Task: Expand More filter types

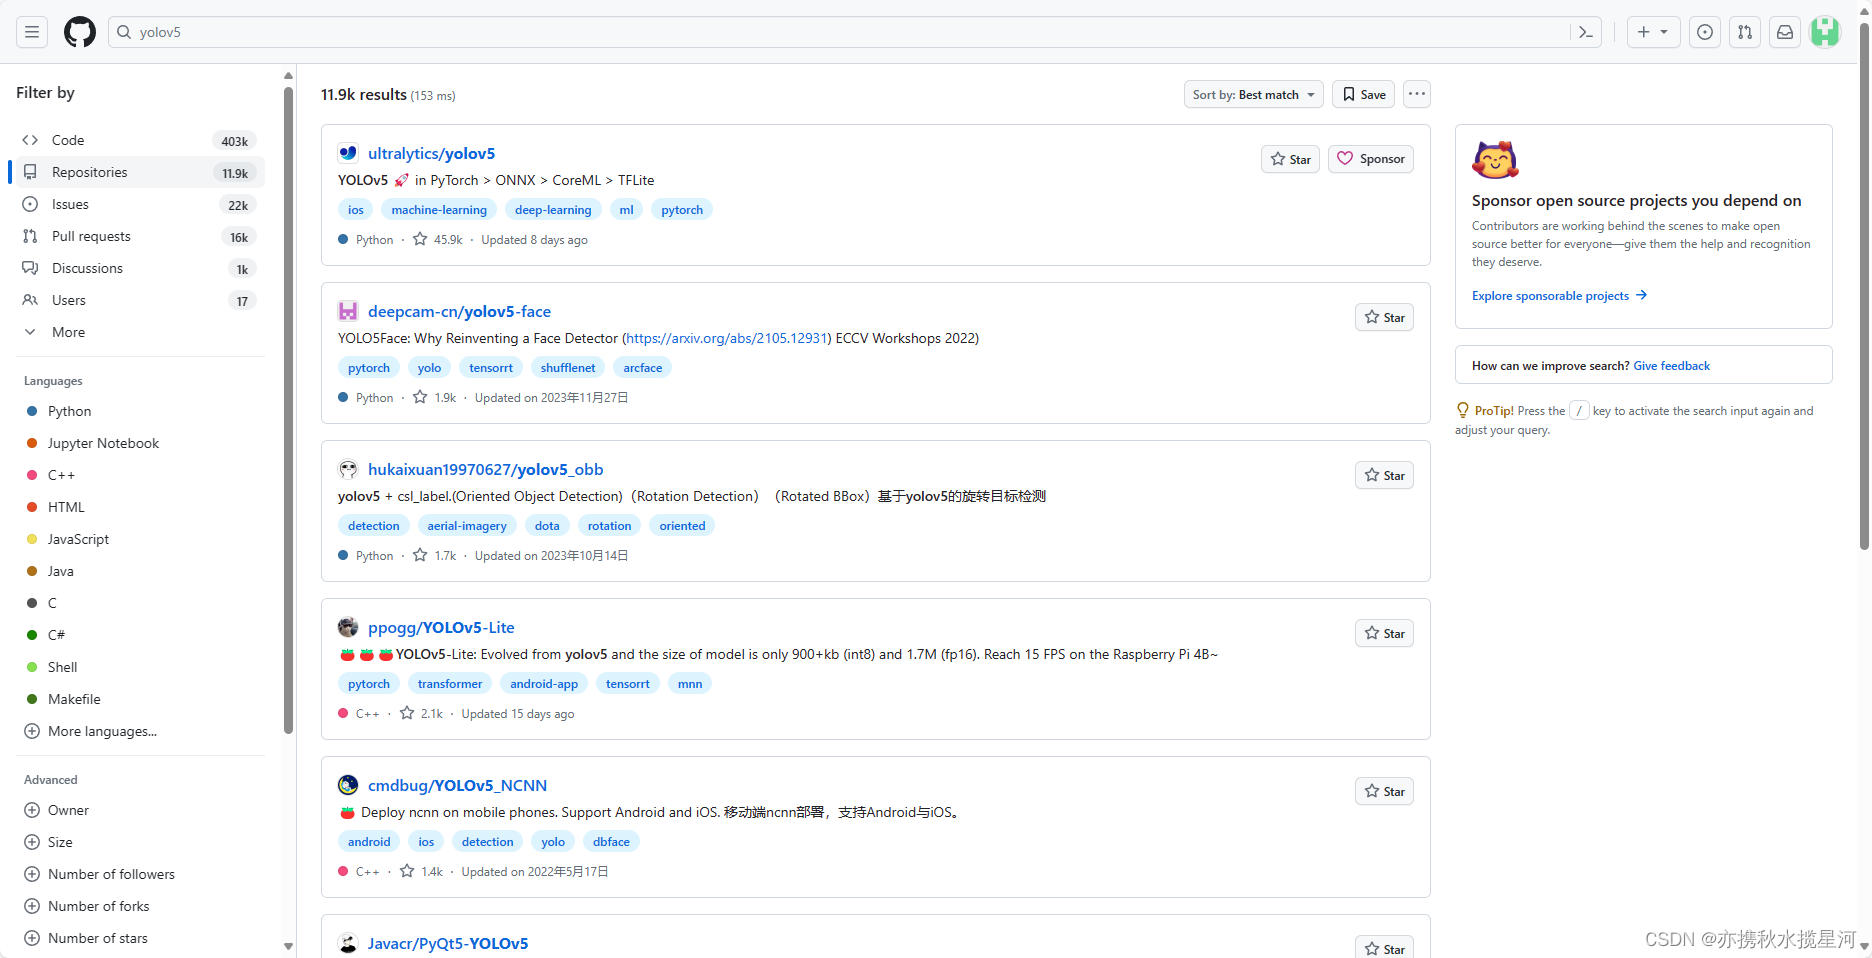Action: 140,332
